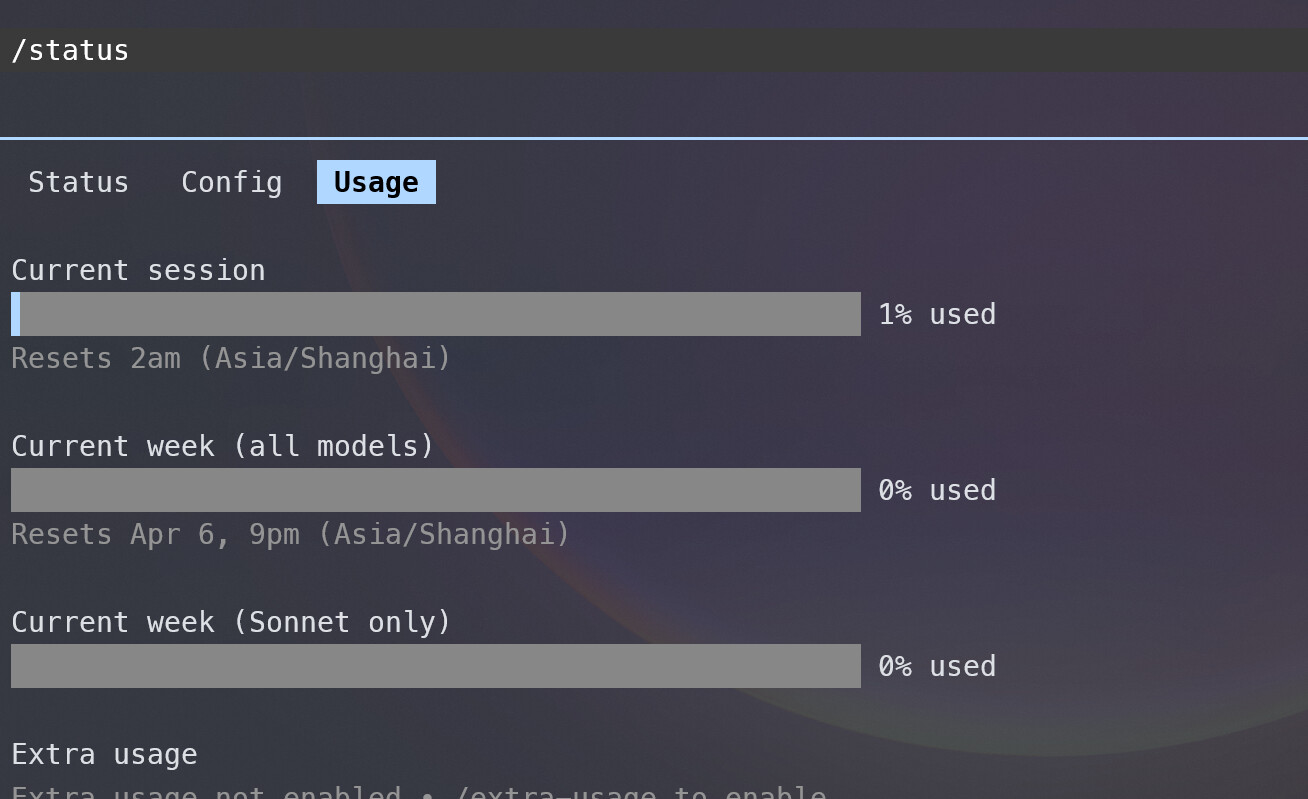Switch to the Status tab
Image resolution: width=1308 pixels, height=799 pixels.
click(x=78, y=182)
